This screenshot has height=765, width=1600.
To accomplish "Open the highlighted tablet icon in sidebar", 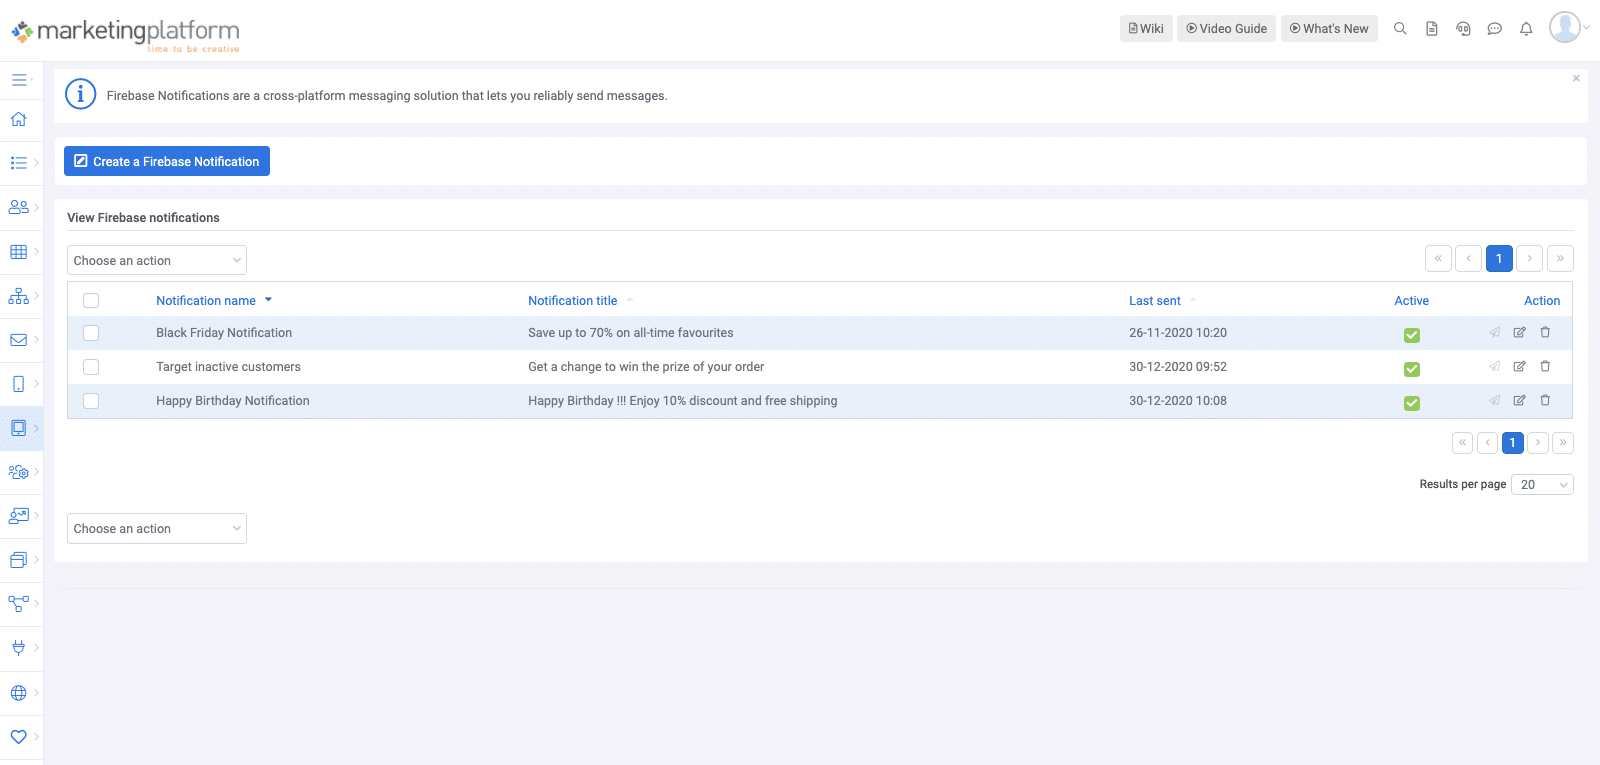I will 18,428.
